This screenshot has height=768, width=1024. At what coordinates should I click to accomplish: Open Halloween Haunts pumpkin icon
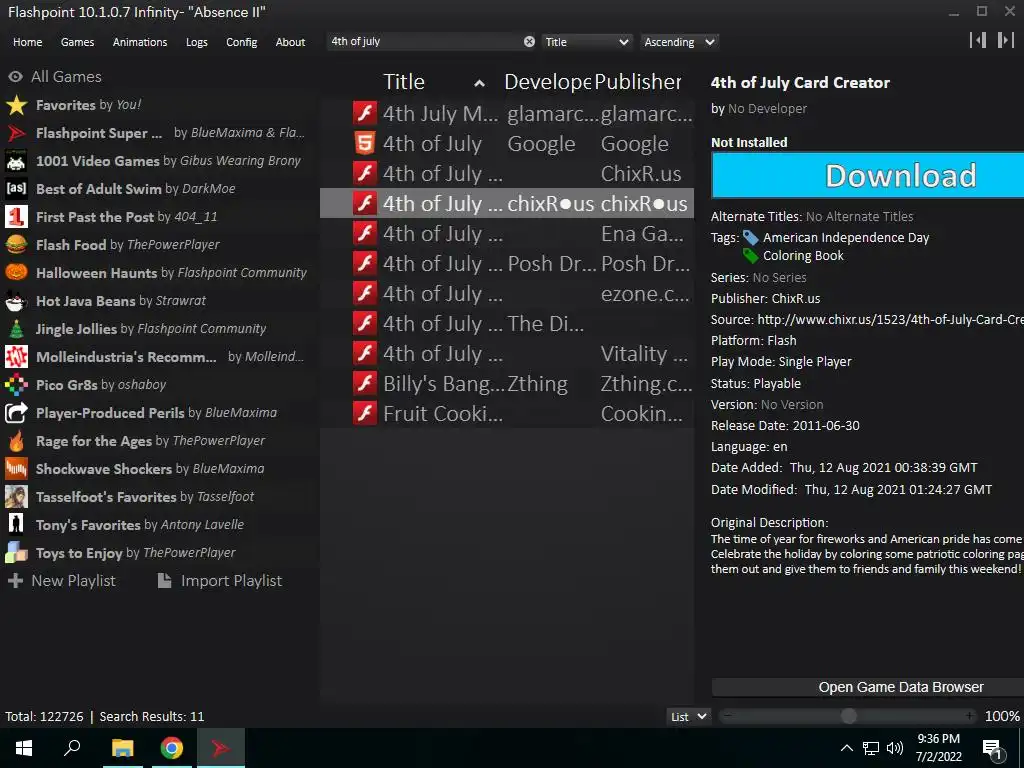point(16,272)
